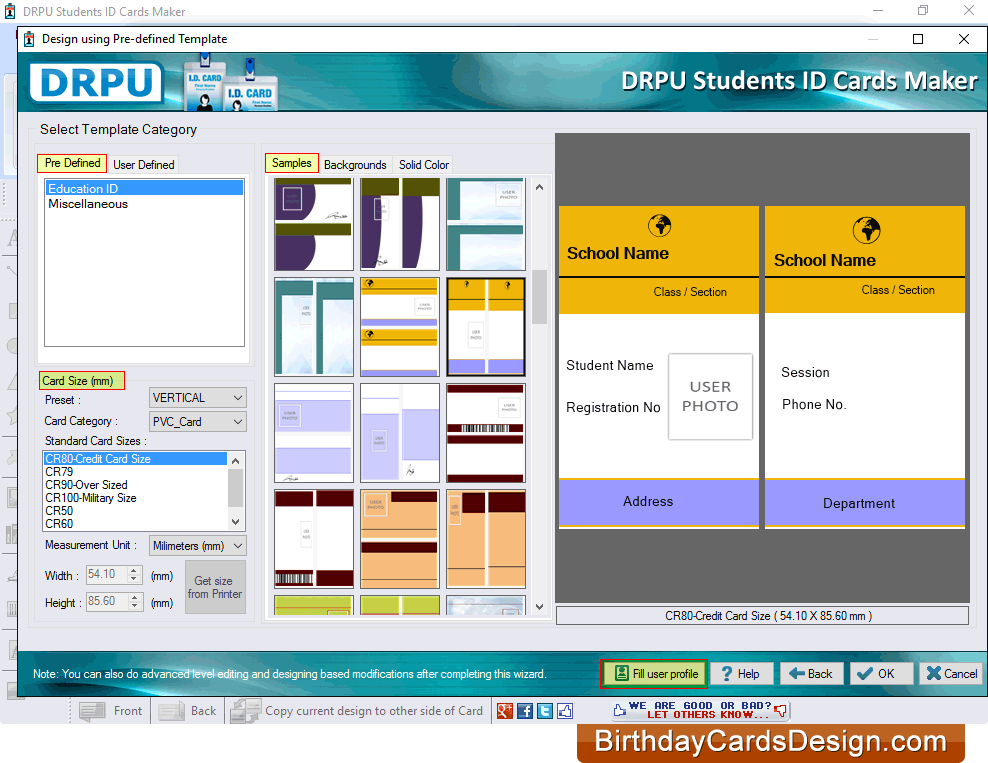The width and height of the screenshot is (988, 763).
Task: Increase Width with up stepper arrow
Action: click(134, 570)
